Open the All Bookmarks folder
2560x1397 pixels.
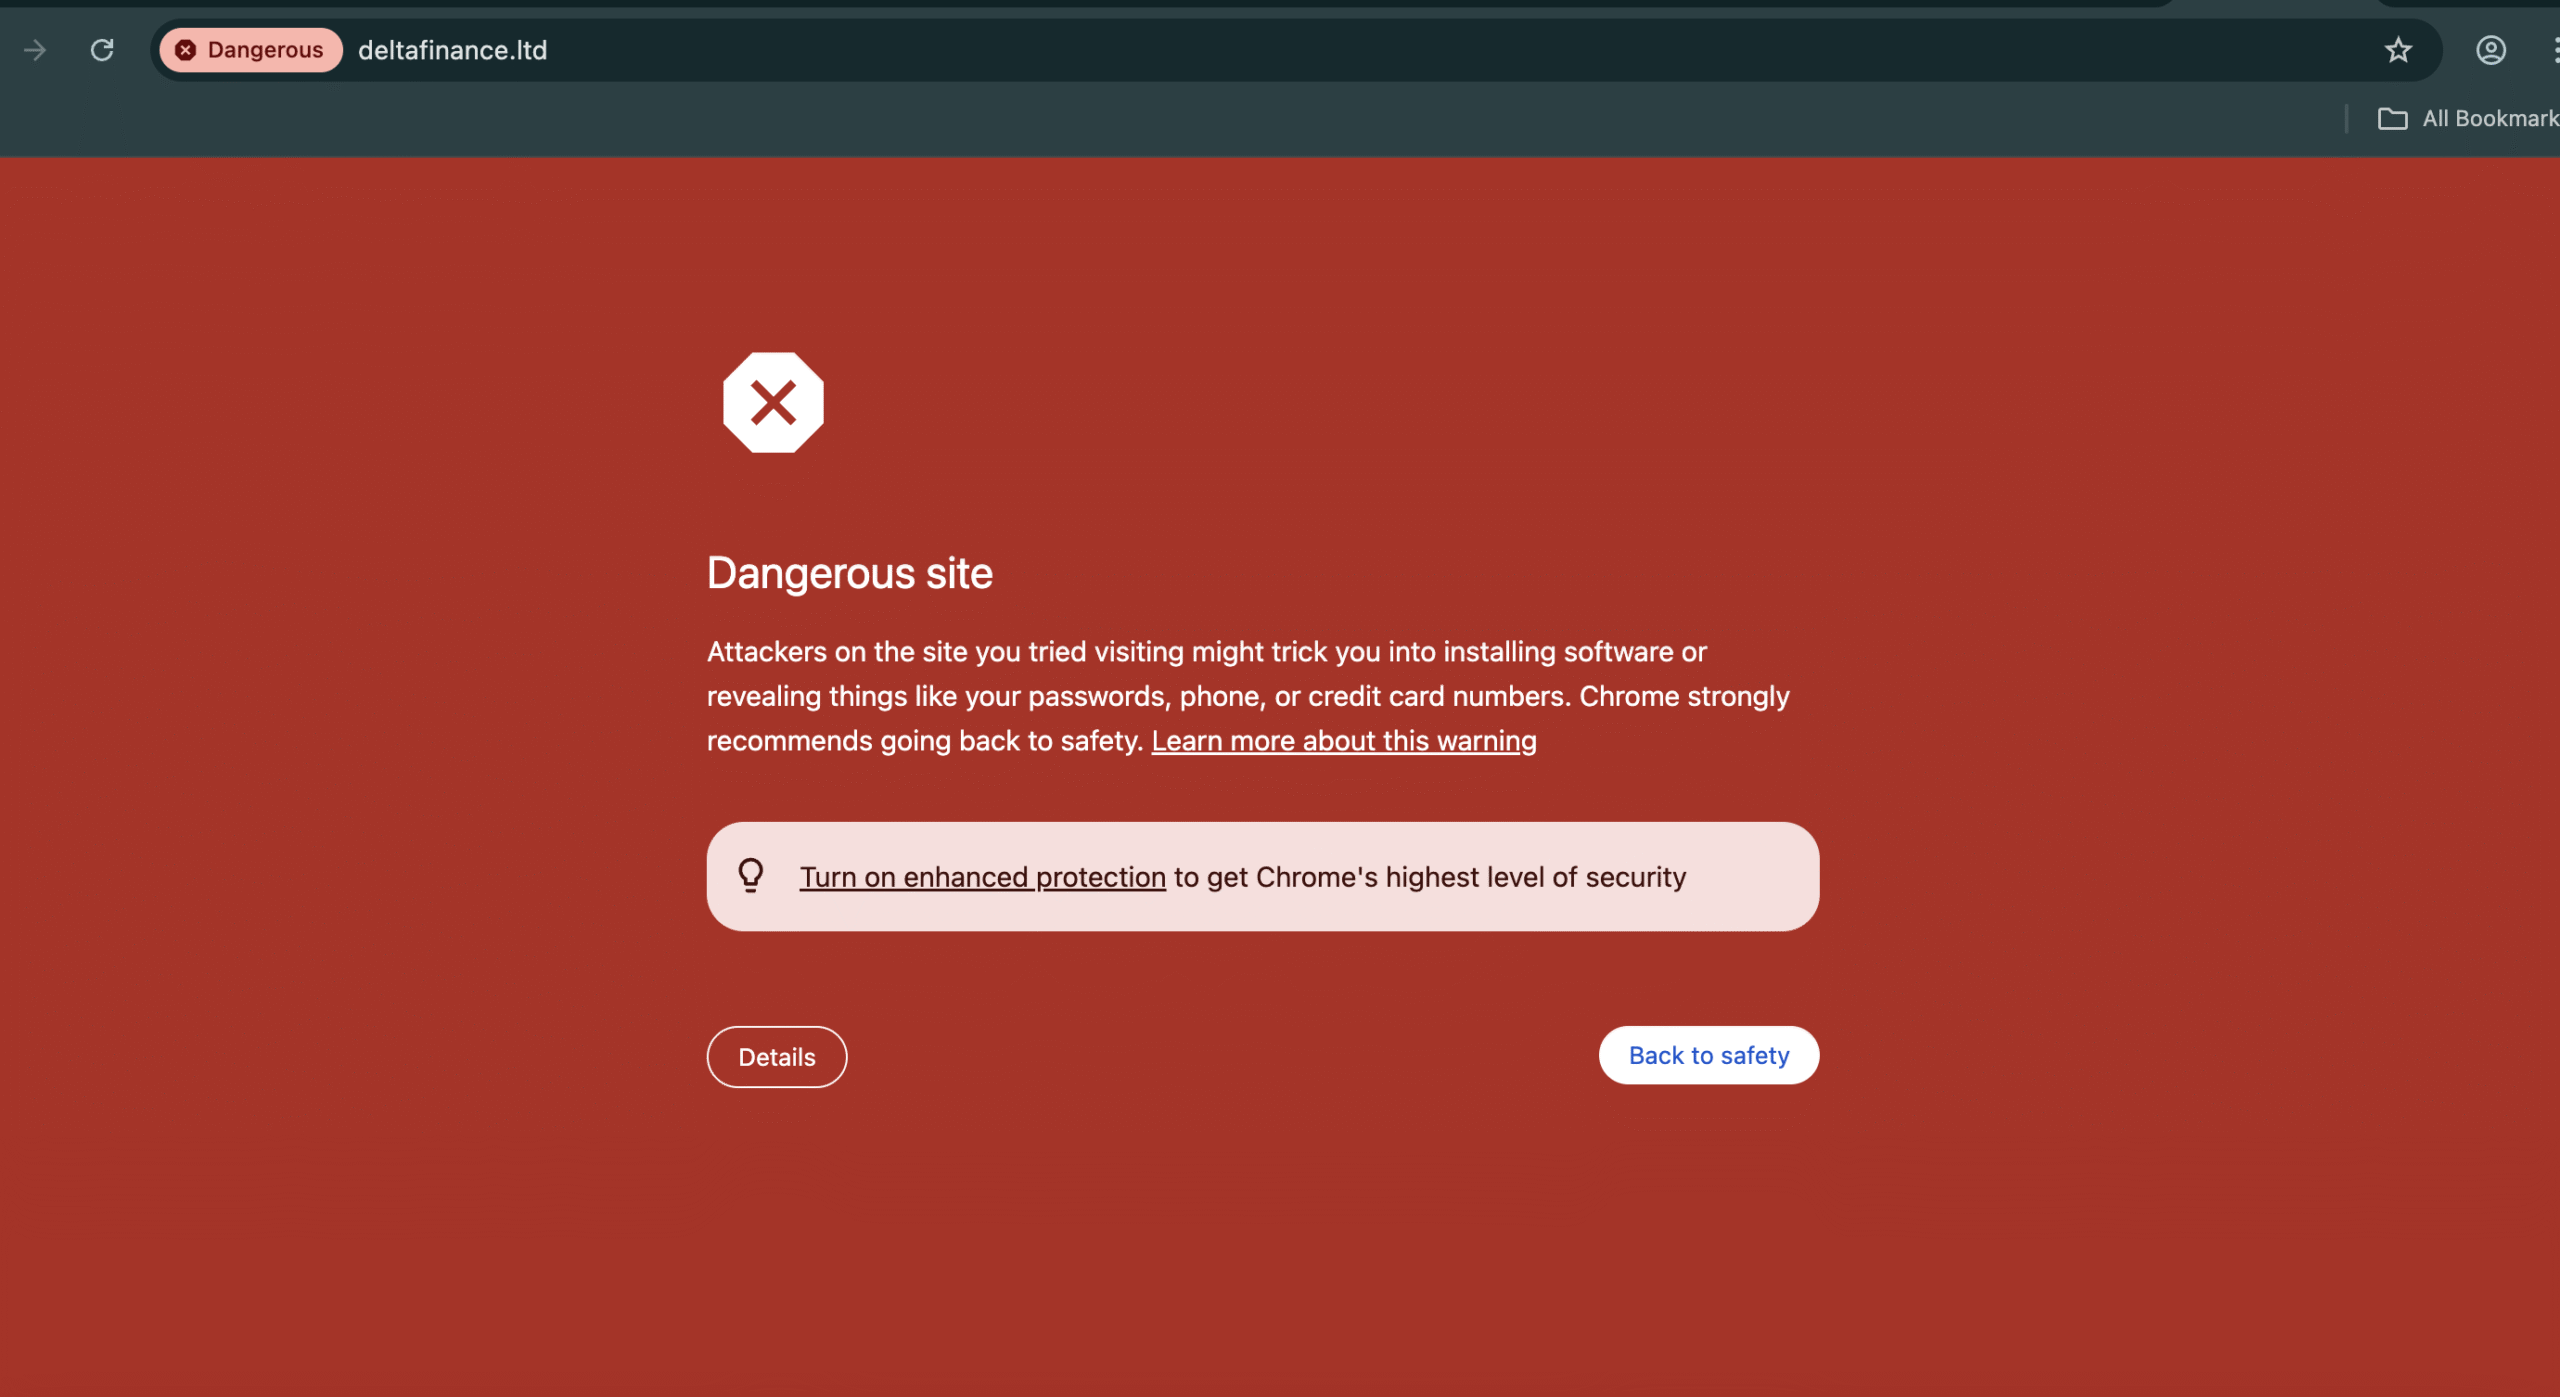2468,119
